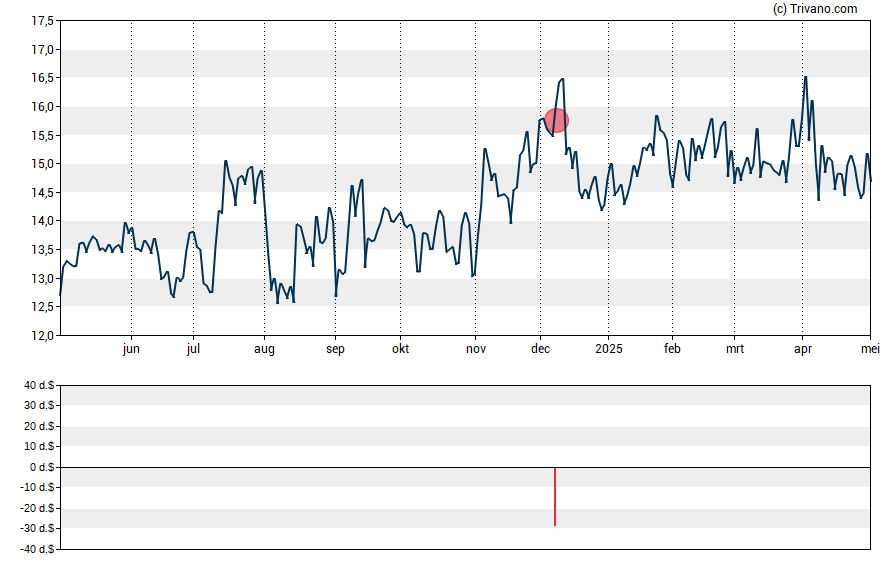Click the '-30 d.$' axis label
The width and height of the screenshot is (888, 565).
(38, 529)
